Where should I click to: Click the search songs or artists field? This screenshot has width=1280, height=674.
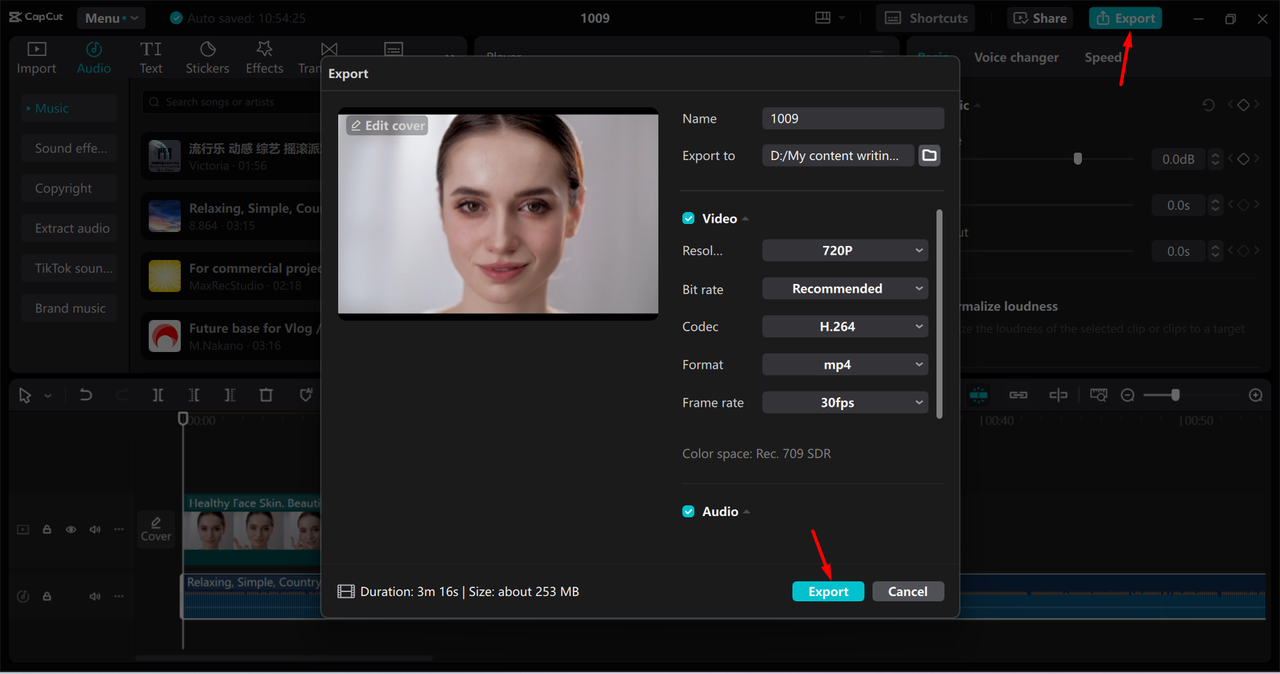click(x=232, y=101)
